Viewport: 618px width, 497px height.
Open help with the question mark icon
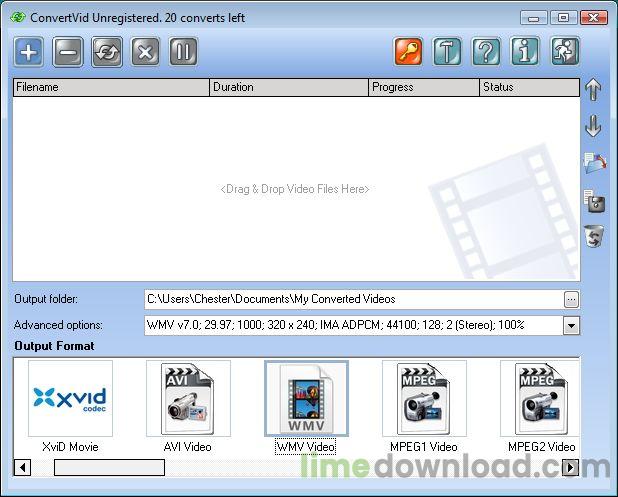[486, 52]
